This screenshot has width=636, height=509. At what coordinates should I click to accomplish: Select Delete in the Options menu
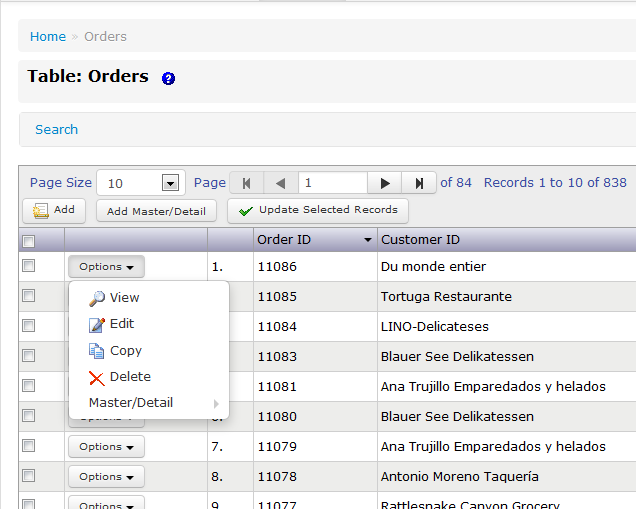(x=129, y=377)
